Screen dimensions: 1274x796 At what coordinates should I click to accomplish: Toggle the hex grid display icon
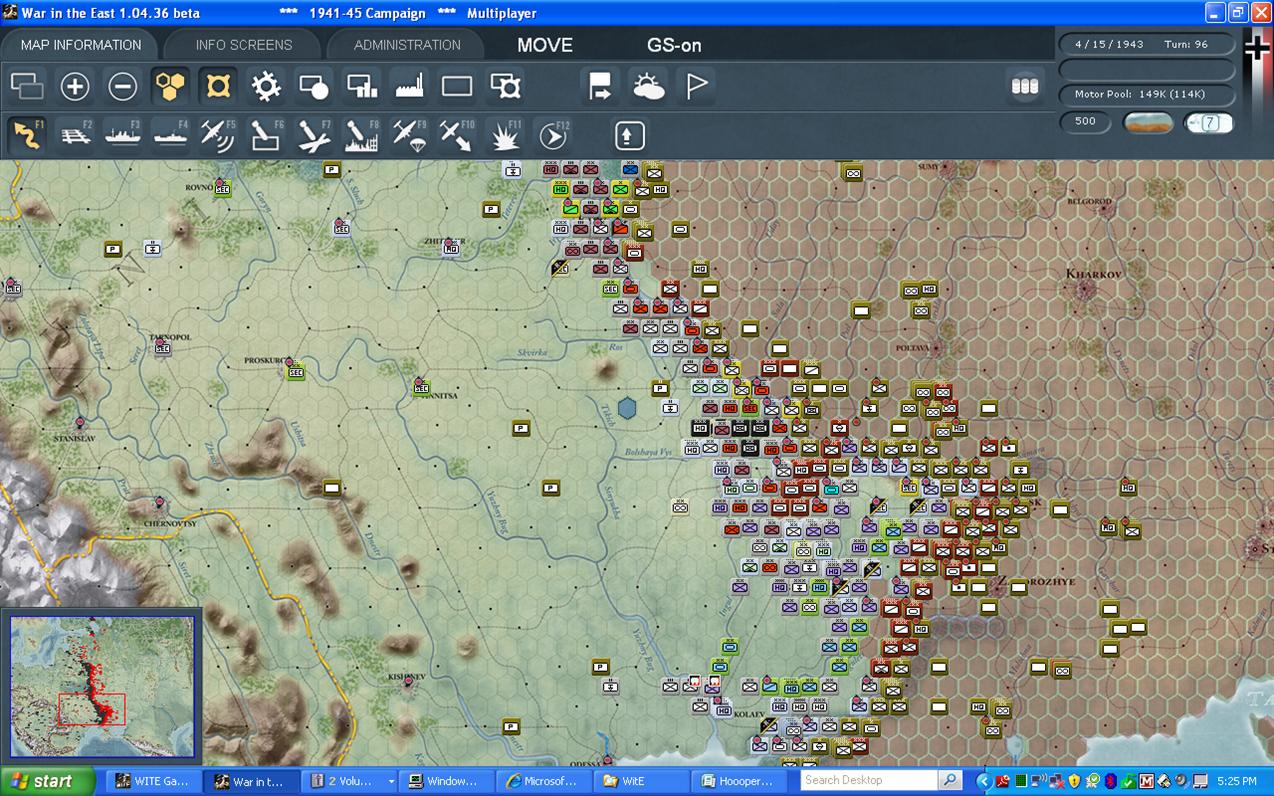(171, 87)
